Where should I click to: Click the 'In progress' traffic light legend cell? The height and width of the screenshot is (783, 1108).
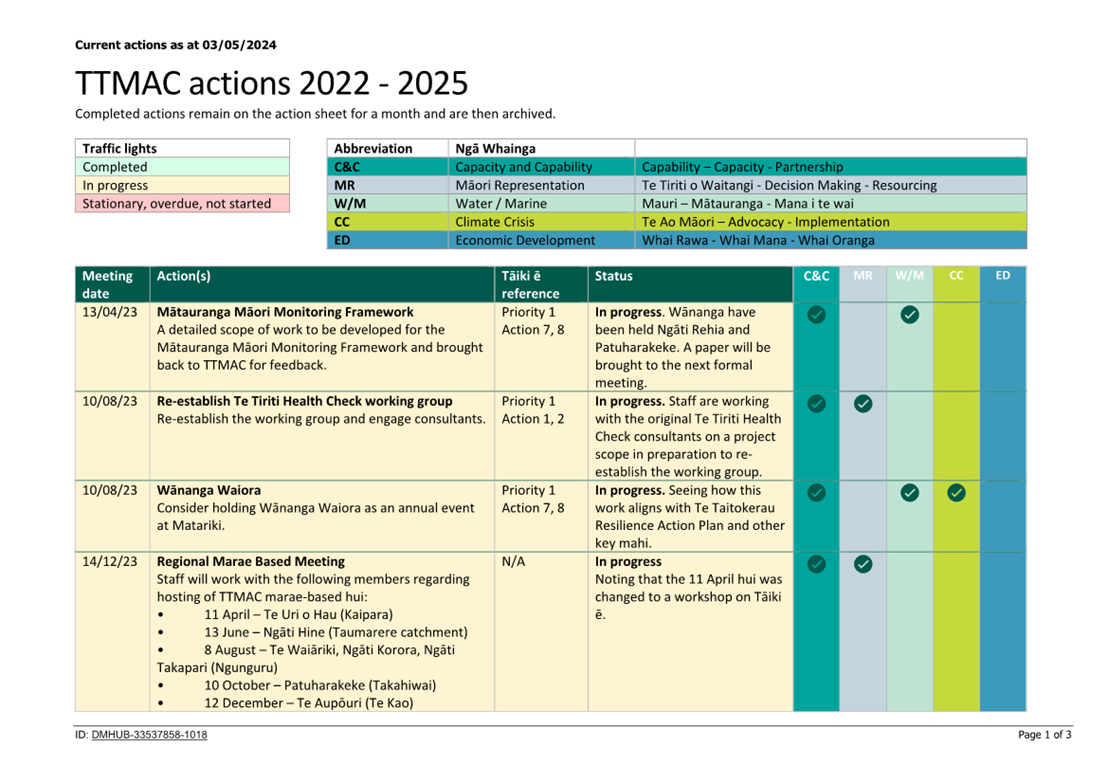coord(182,185)
